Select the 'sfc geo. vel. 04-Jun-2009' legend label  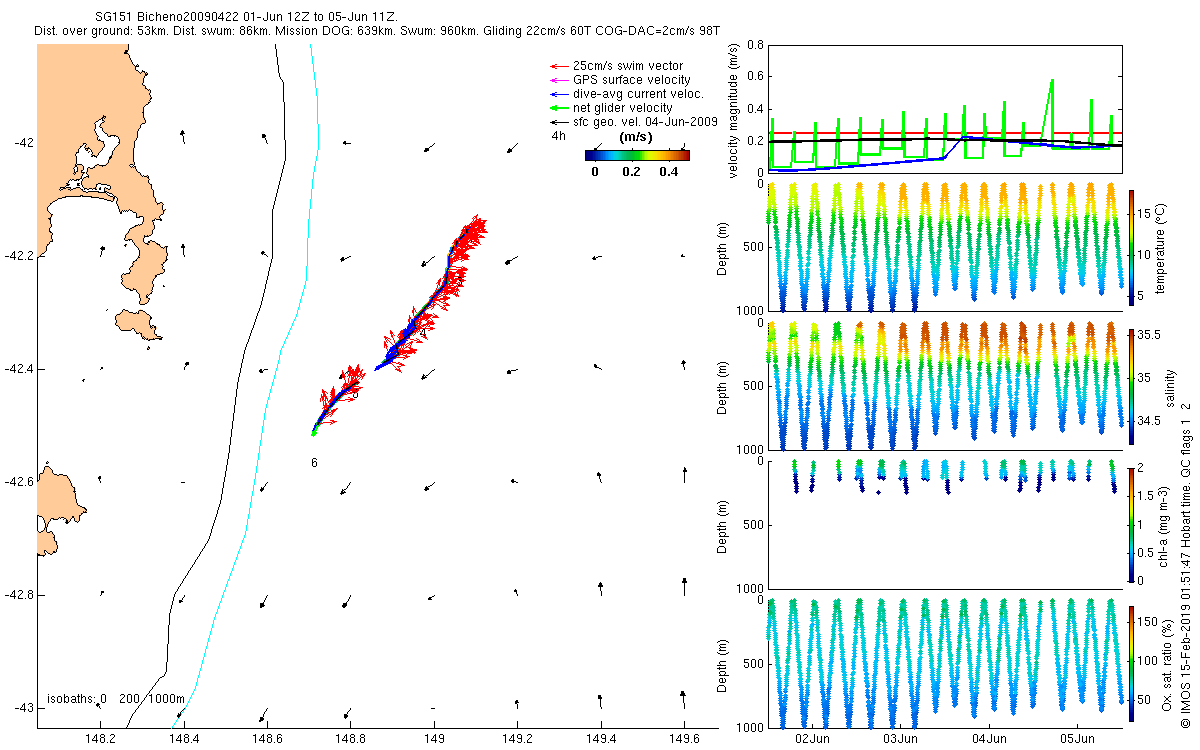[x=645, y=122]
